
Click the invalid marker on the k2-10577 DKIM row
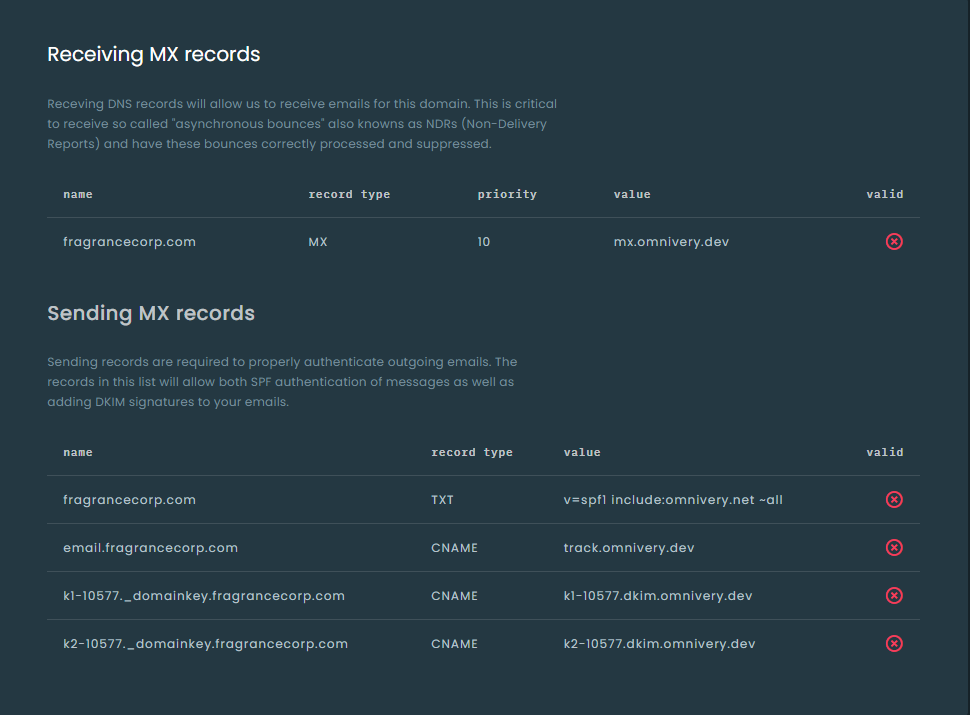coord(894,643)
